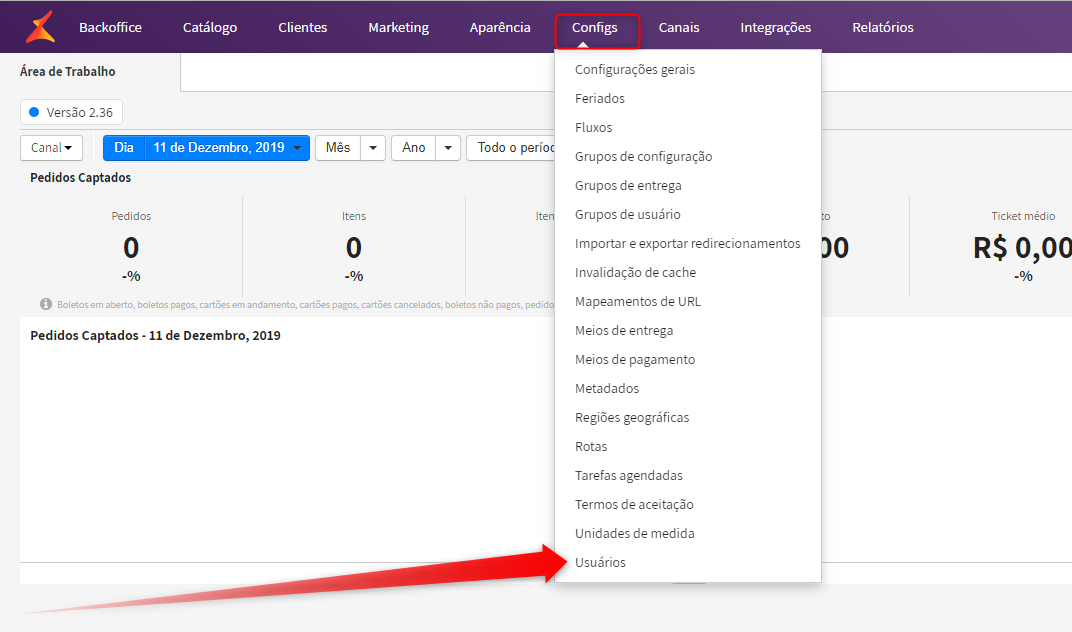The image size is (1072, 632).
Task: Click the Itens count label
Action: (x=353, y=216)
